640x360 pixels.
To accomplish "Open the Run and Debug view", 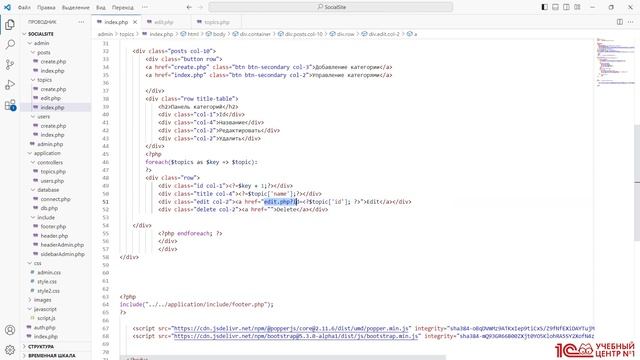I will pos(10,84).
